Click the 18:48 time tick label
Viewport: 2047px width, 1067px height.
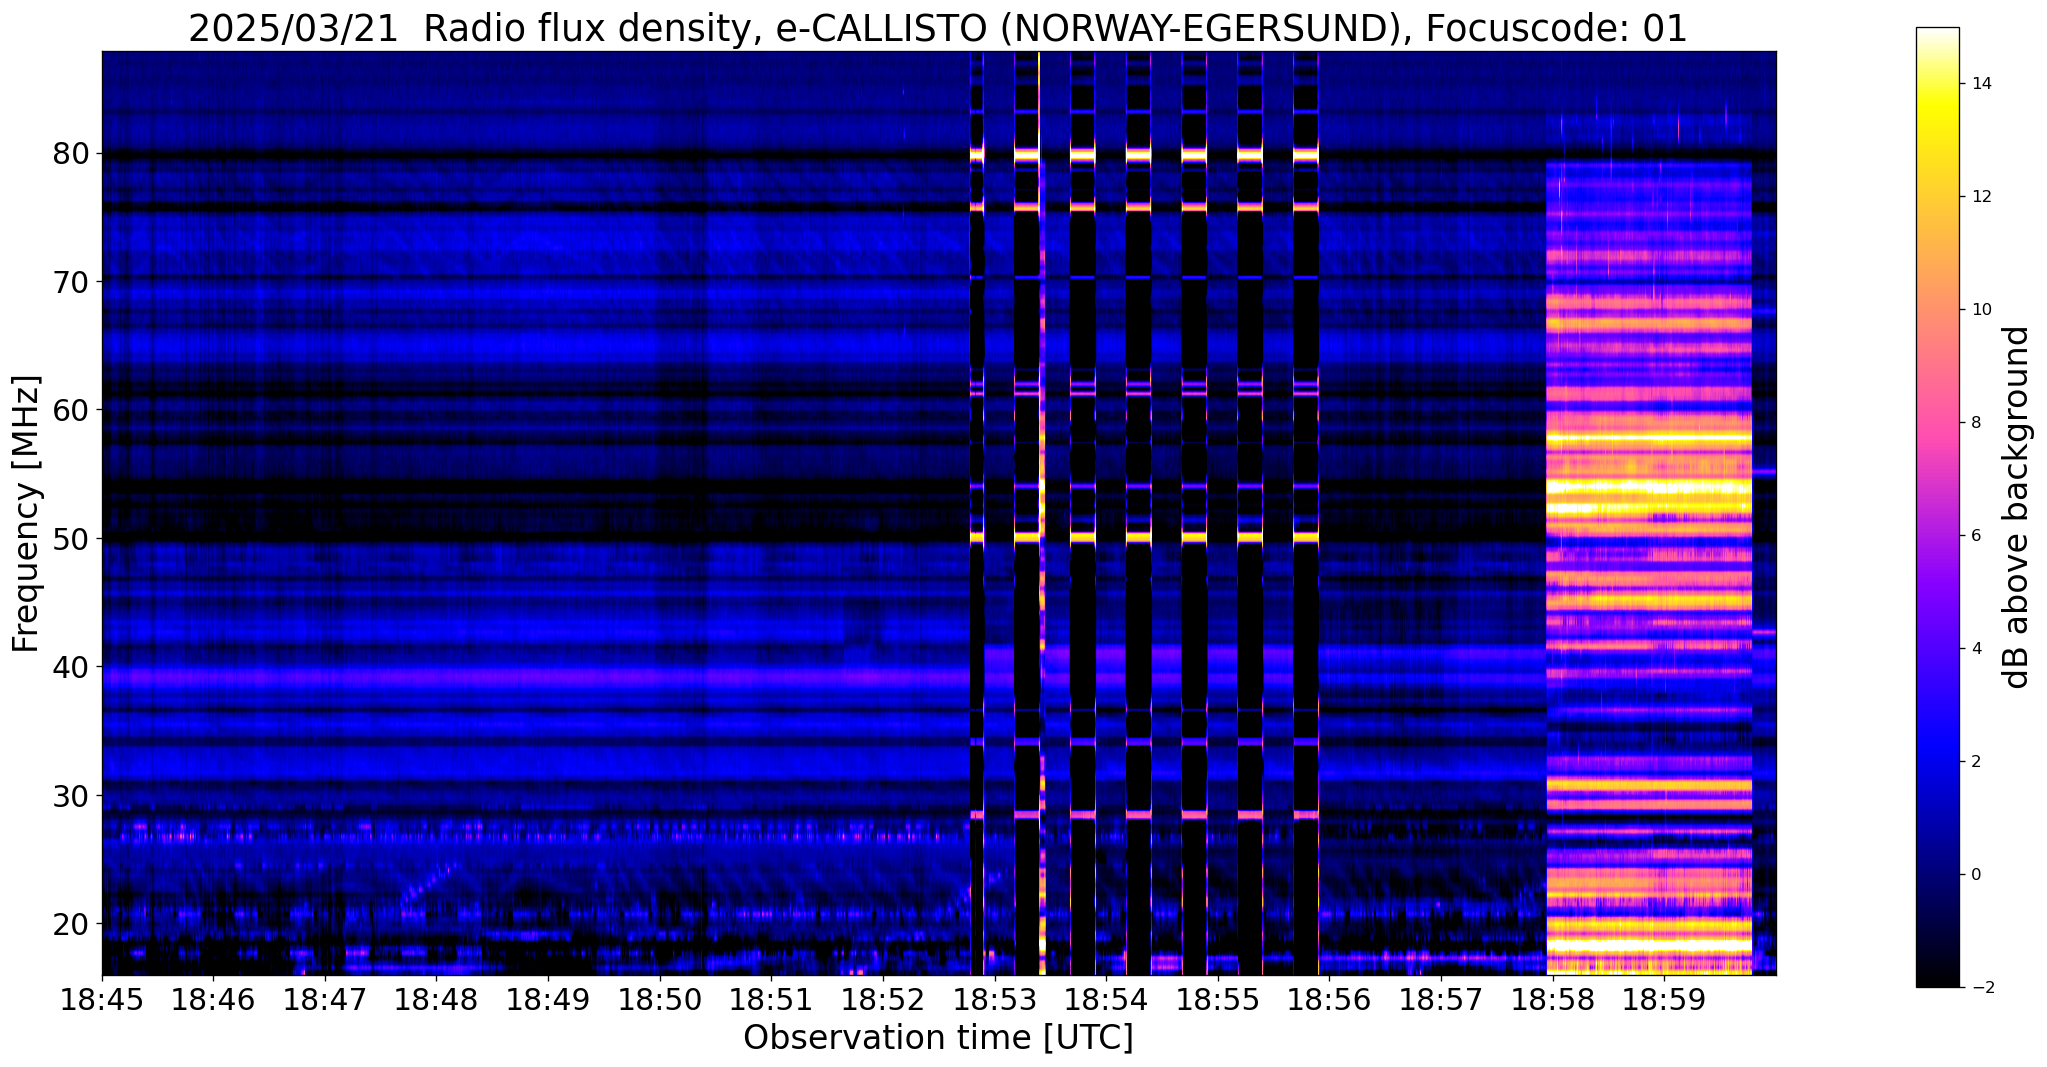(436, 999)
